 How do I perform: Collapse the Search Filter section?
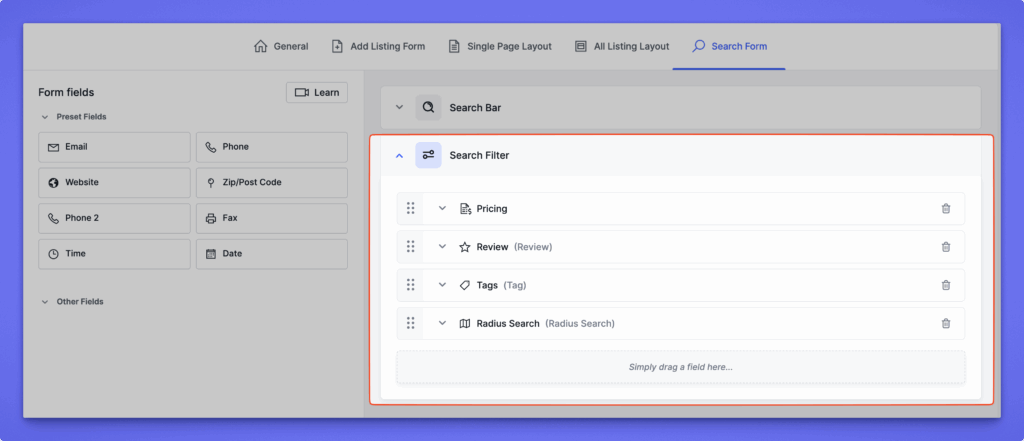point(399,155)
